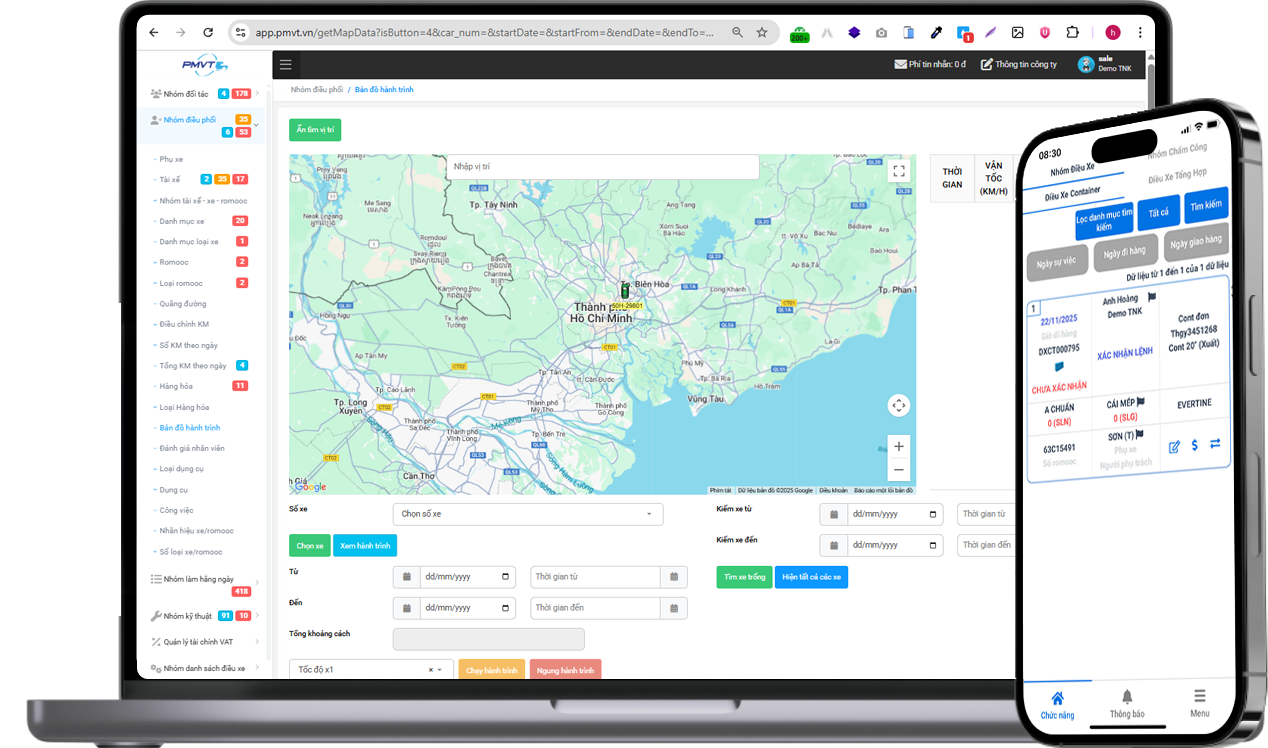Viewport: 1268px width, 748px height.
Task: Tap the dollar icon on phone card
Action: click(x=1195, y=445)
